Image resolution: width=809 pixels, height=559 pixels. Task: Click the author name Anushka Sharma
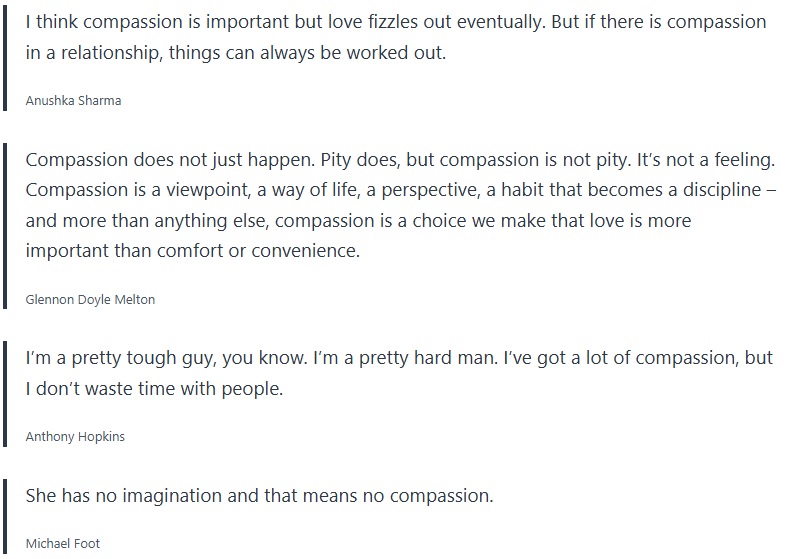pyautogui.click(x=73, y=100)
